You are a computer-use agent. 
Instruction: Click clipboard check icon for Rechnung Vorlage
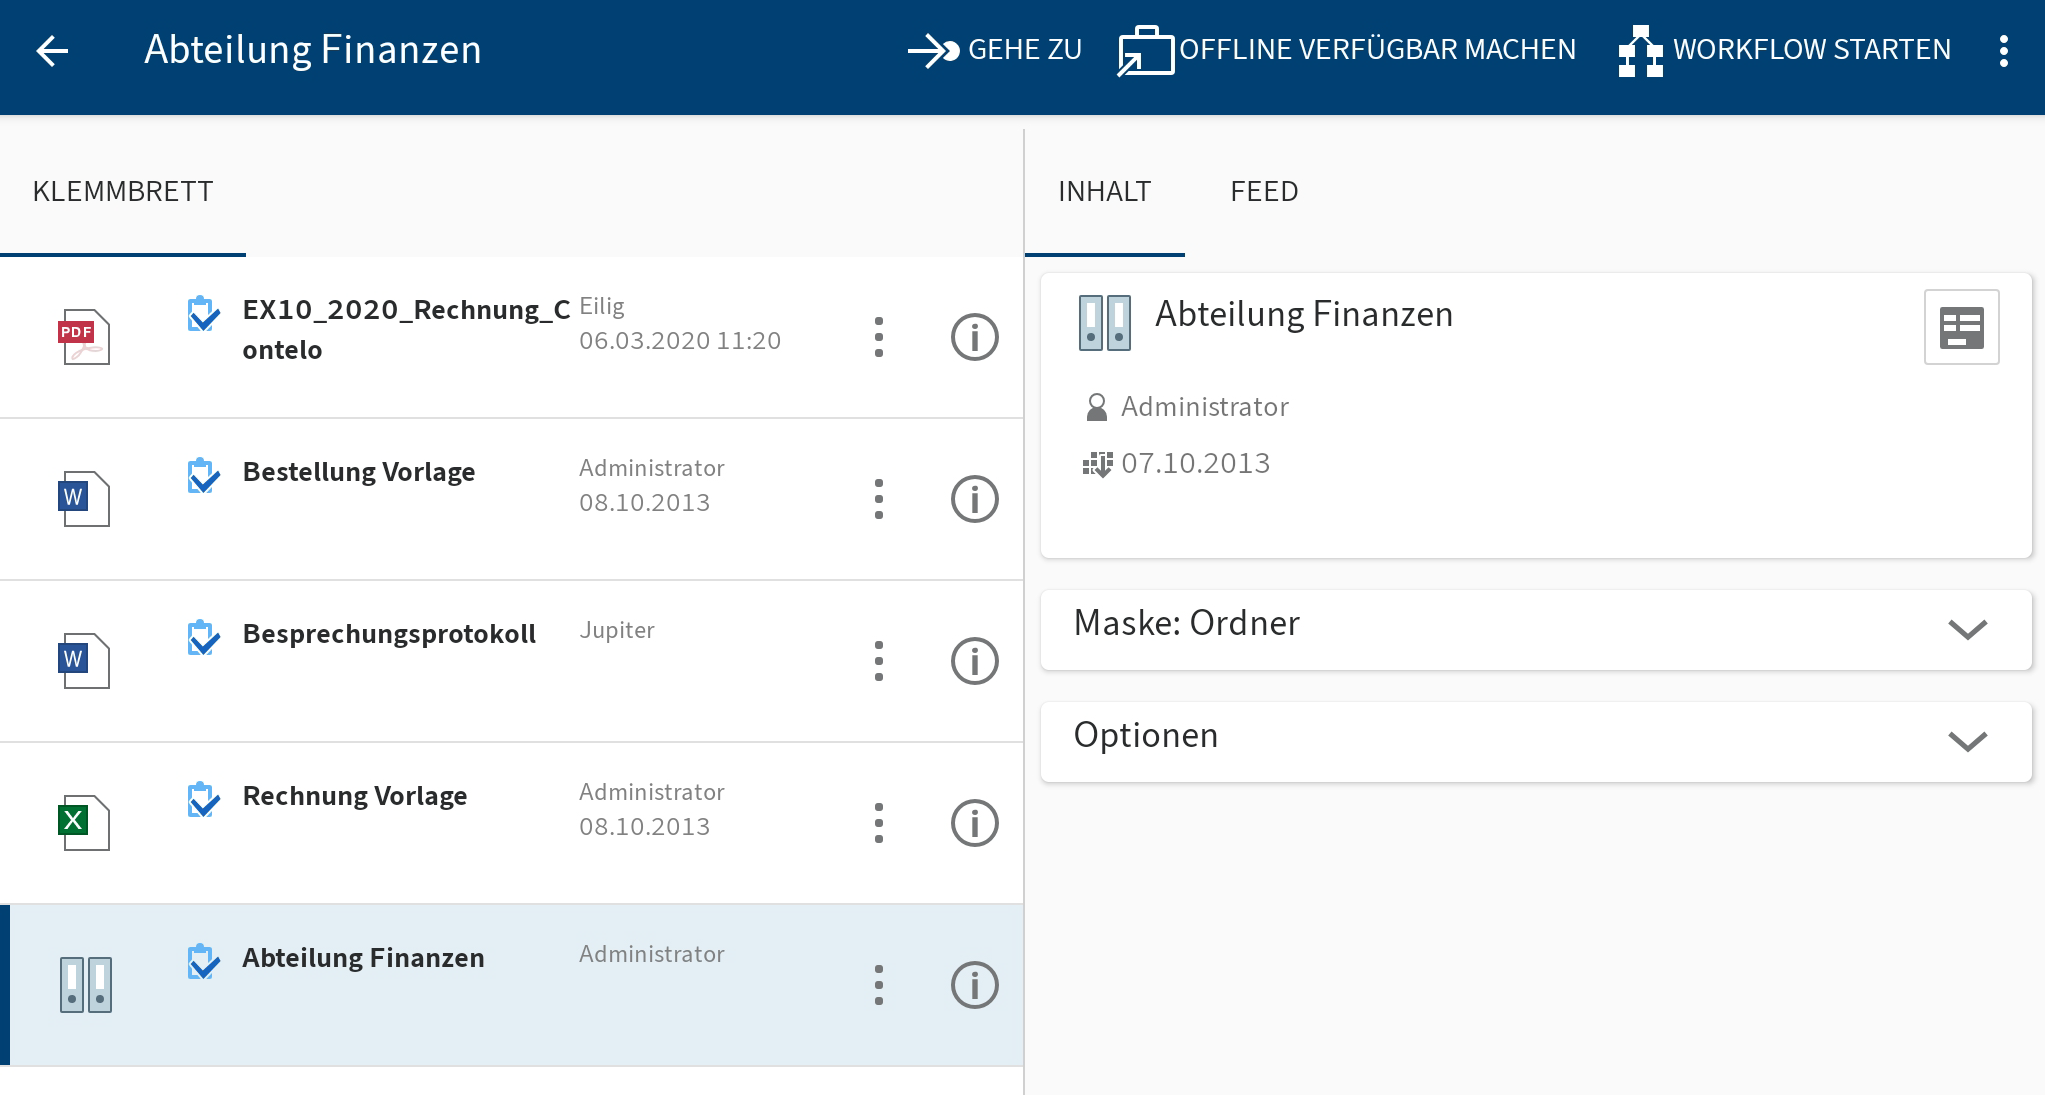click(x=203, y=799)
